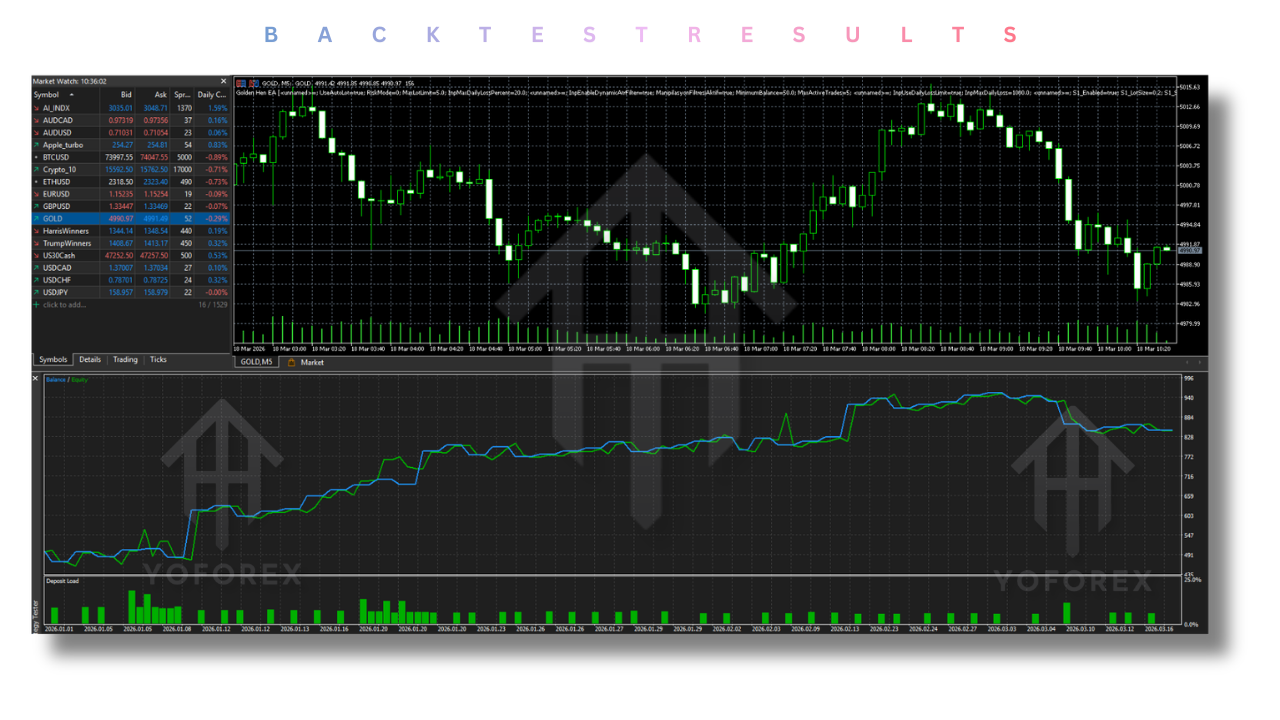Switch to the Ticks tab

tap(158, 360)
